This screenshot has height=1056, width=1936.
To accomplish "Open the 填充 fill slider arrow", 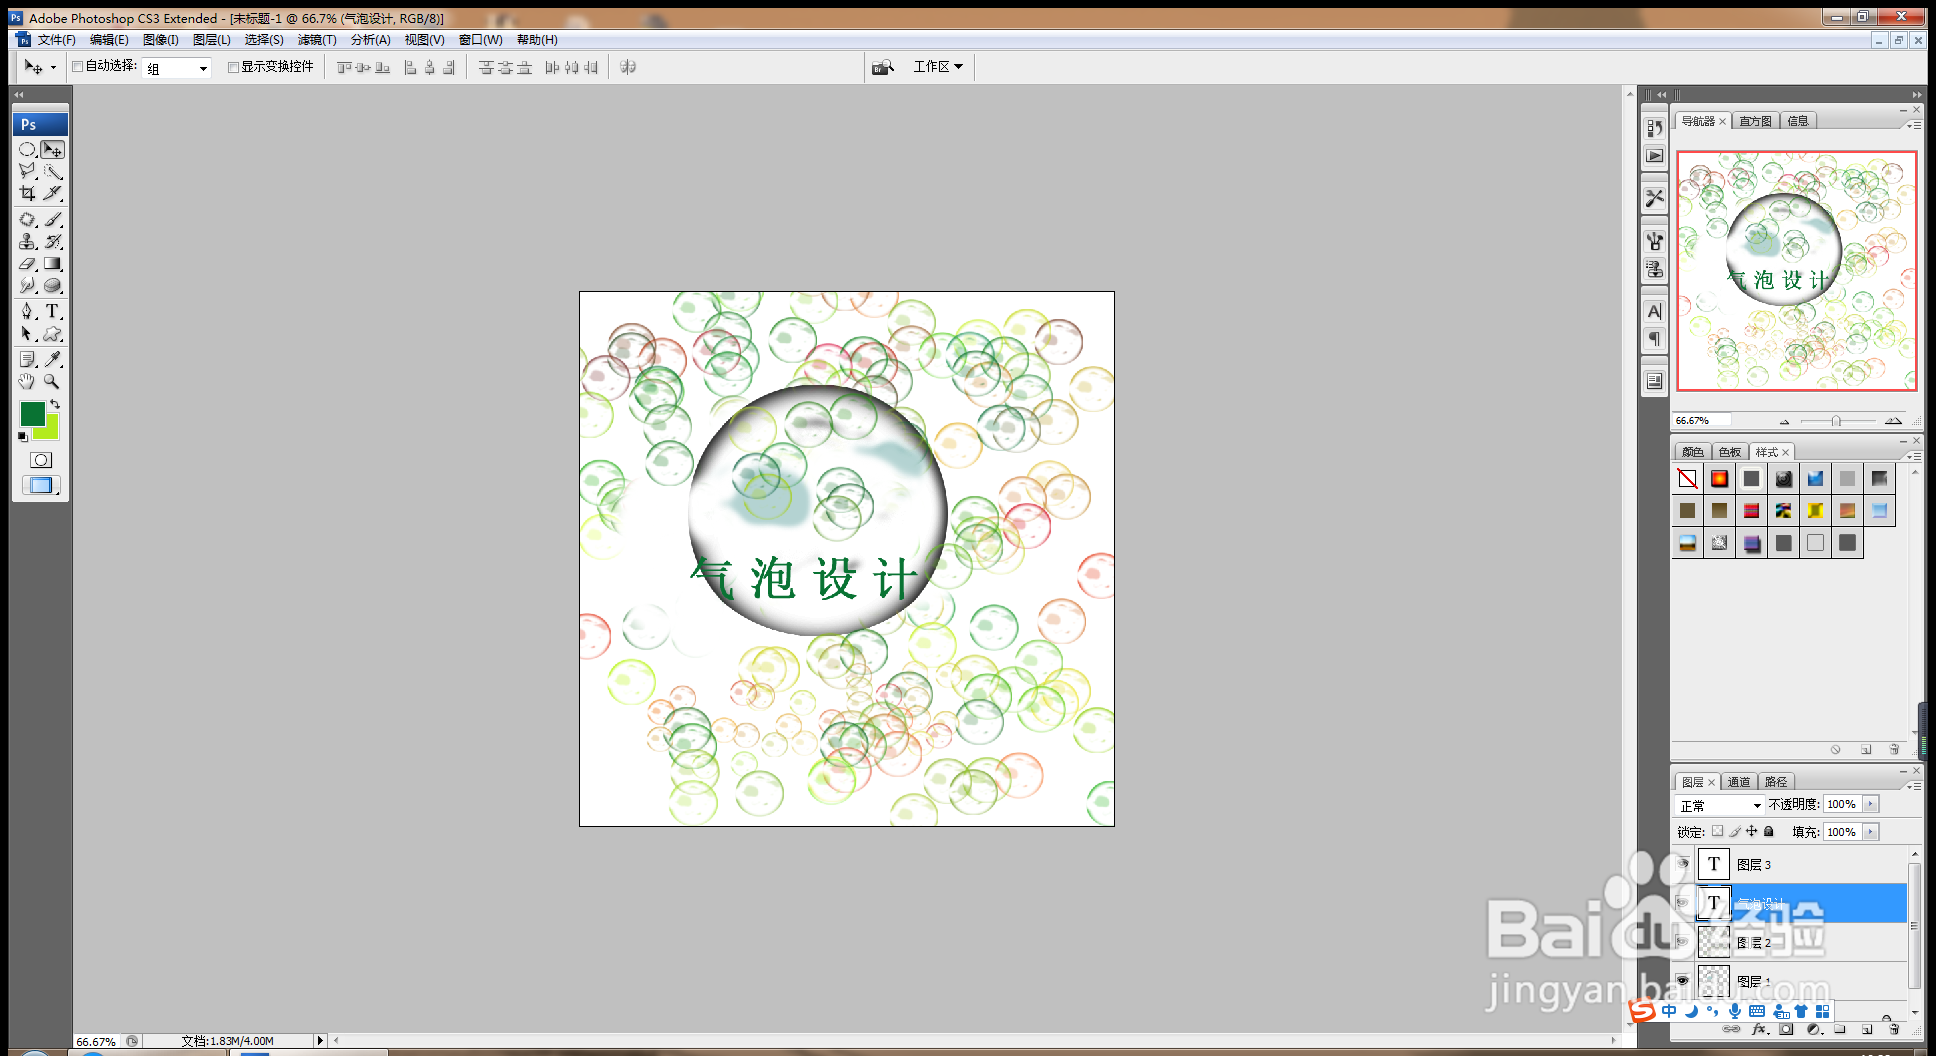I will pos(1870,832).
